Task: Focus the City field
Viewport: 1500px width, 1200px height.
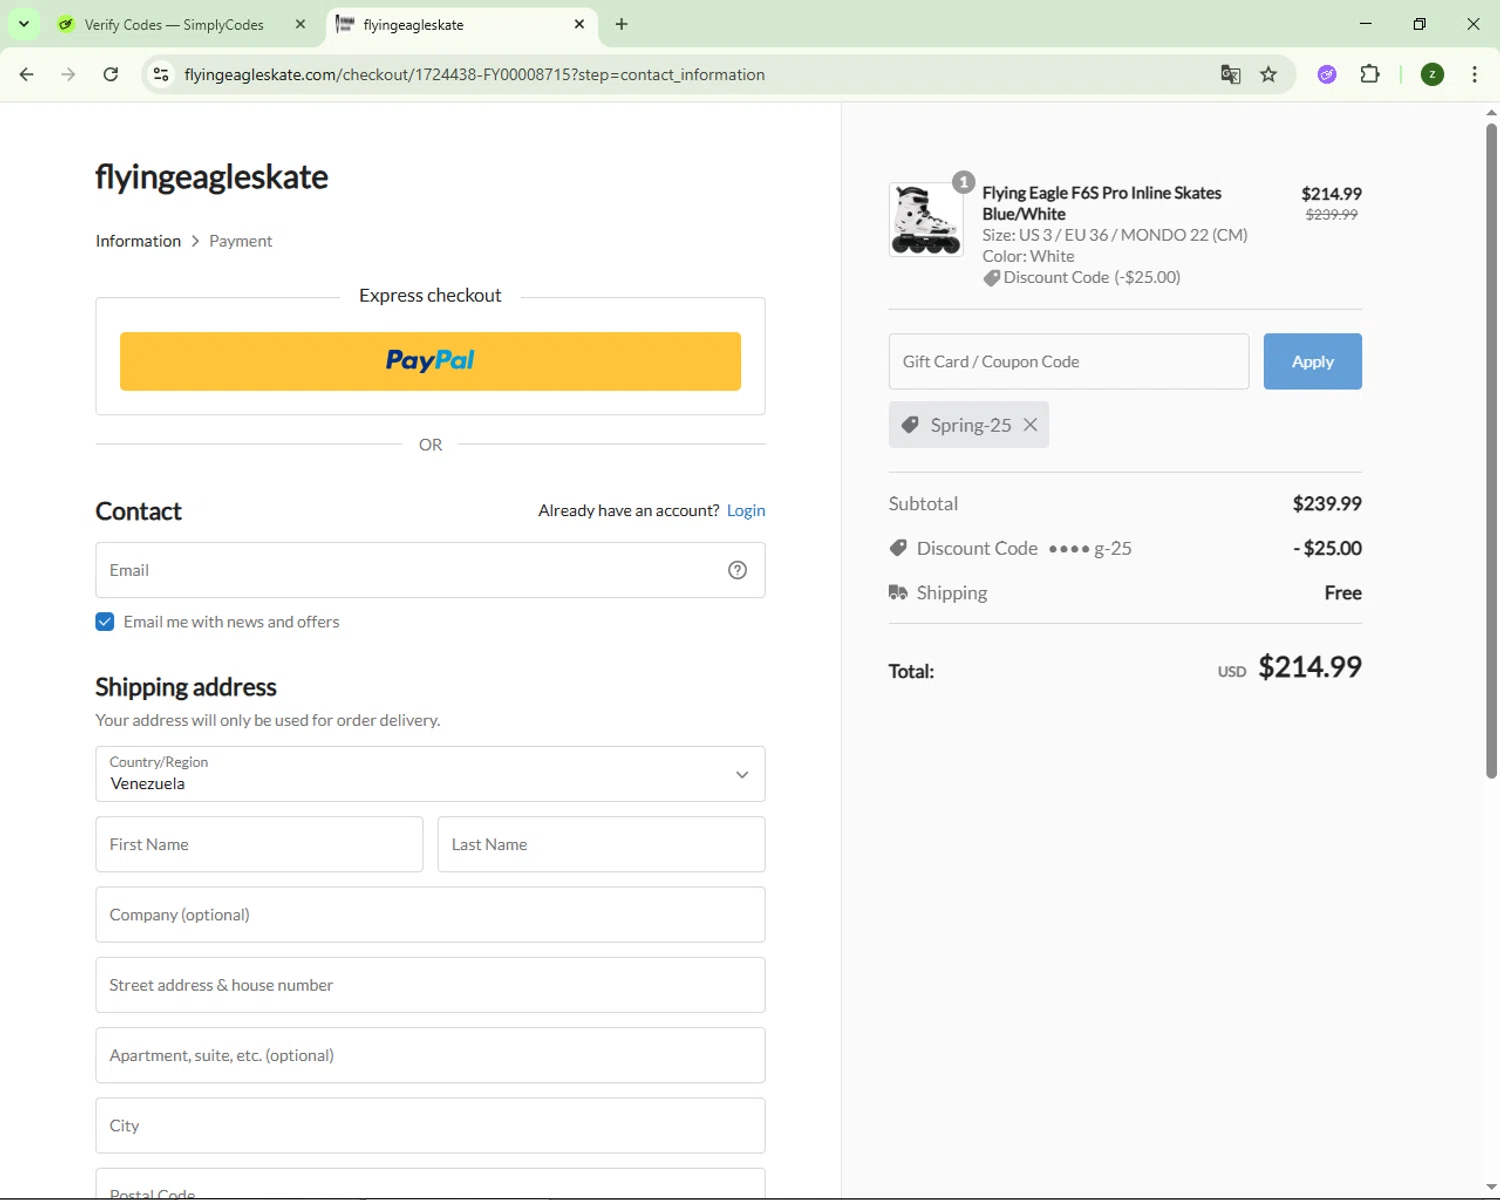Action: 430,1125
